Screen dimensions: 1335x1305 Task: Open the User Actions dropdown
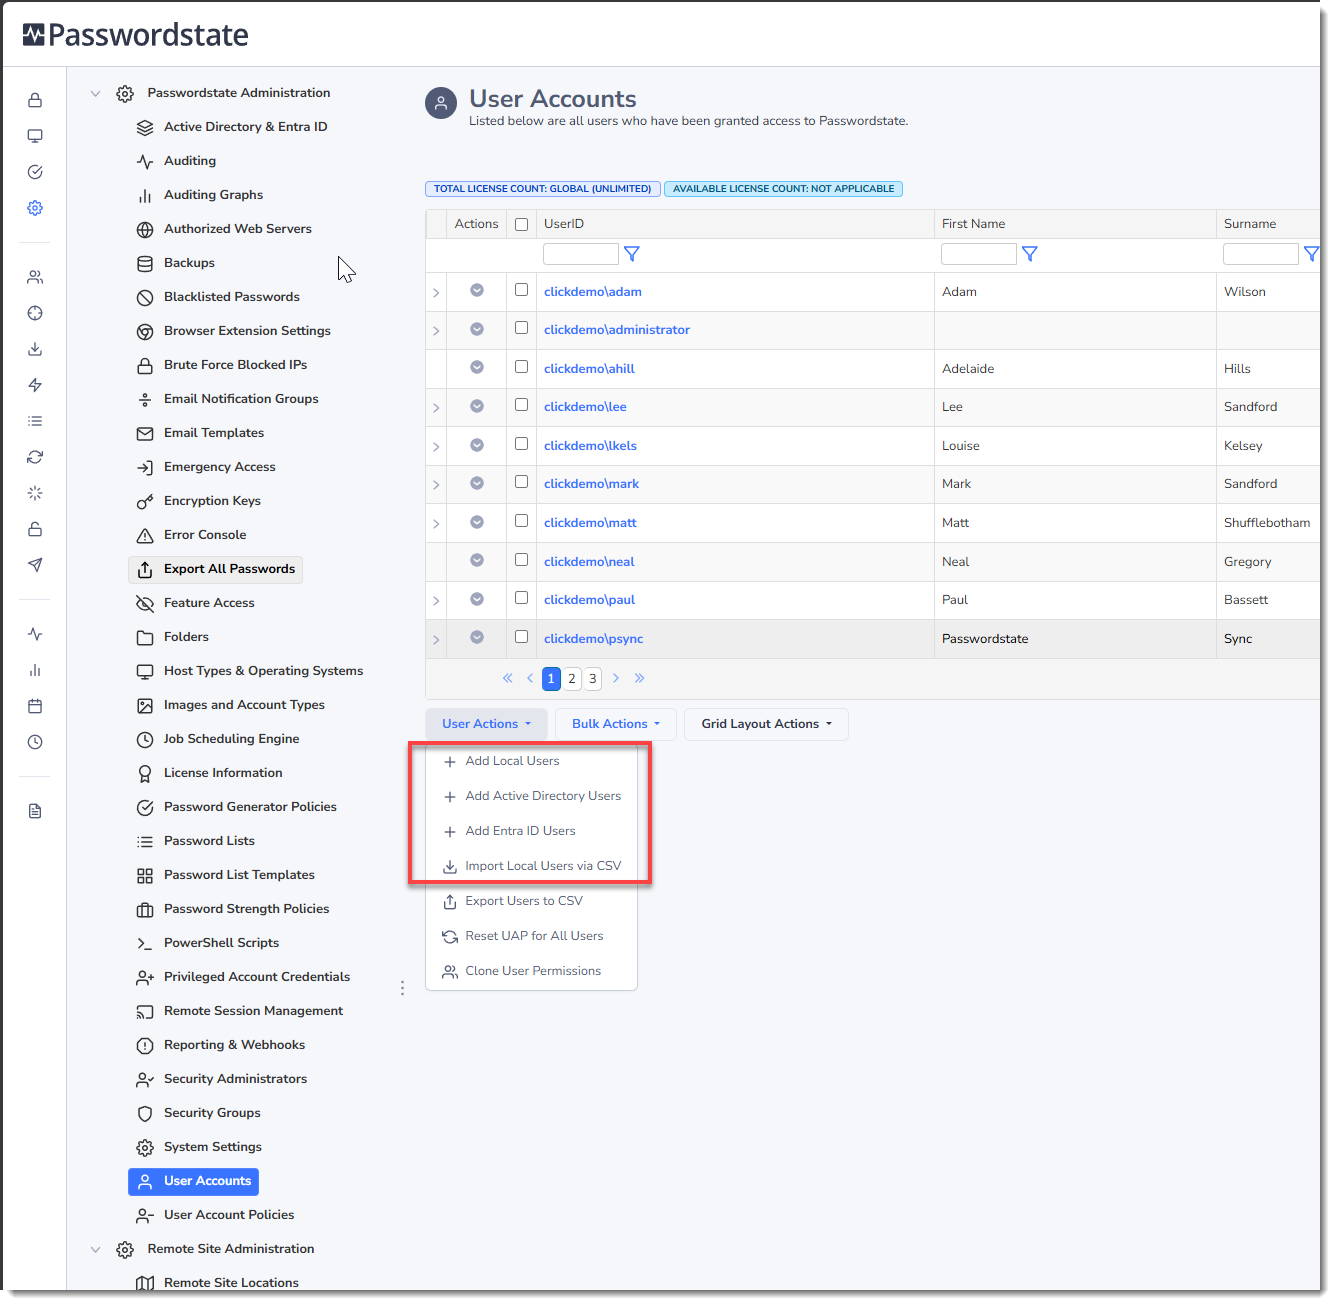[487, 724]
